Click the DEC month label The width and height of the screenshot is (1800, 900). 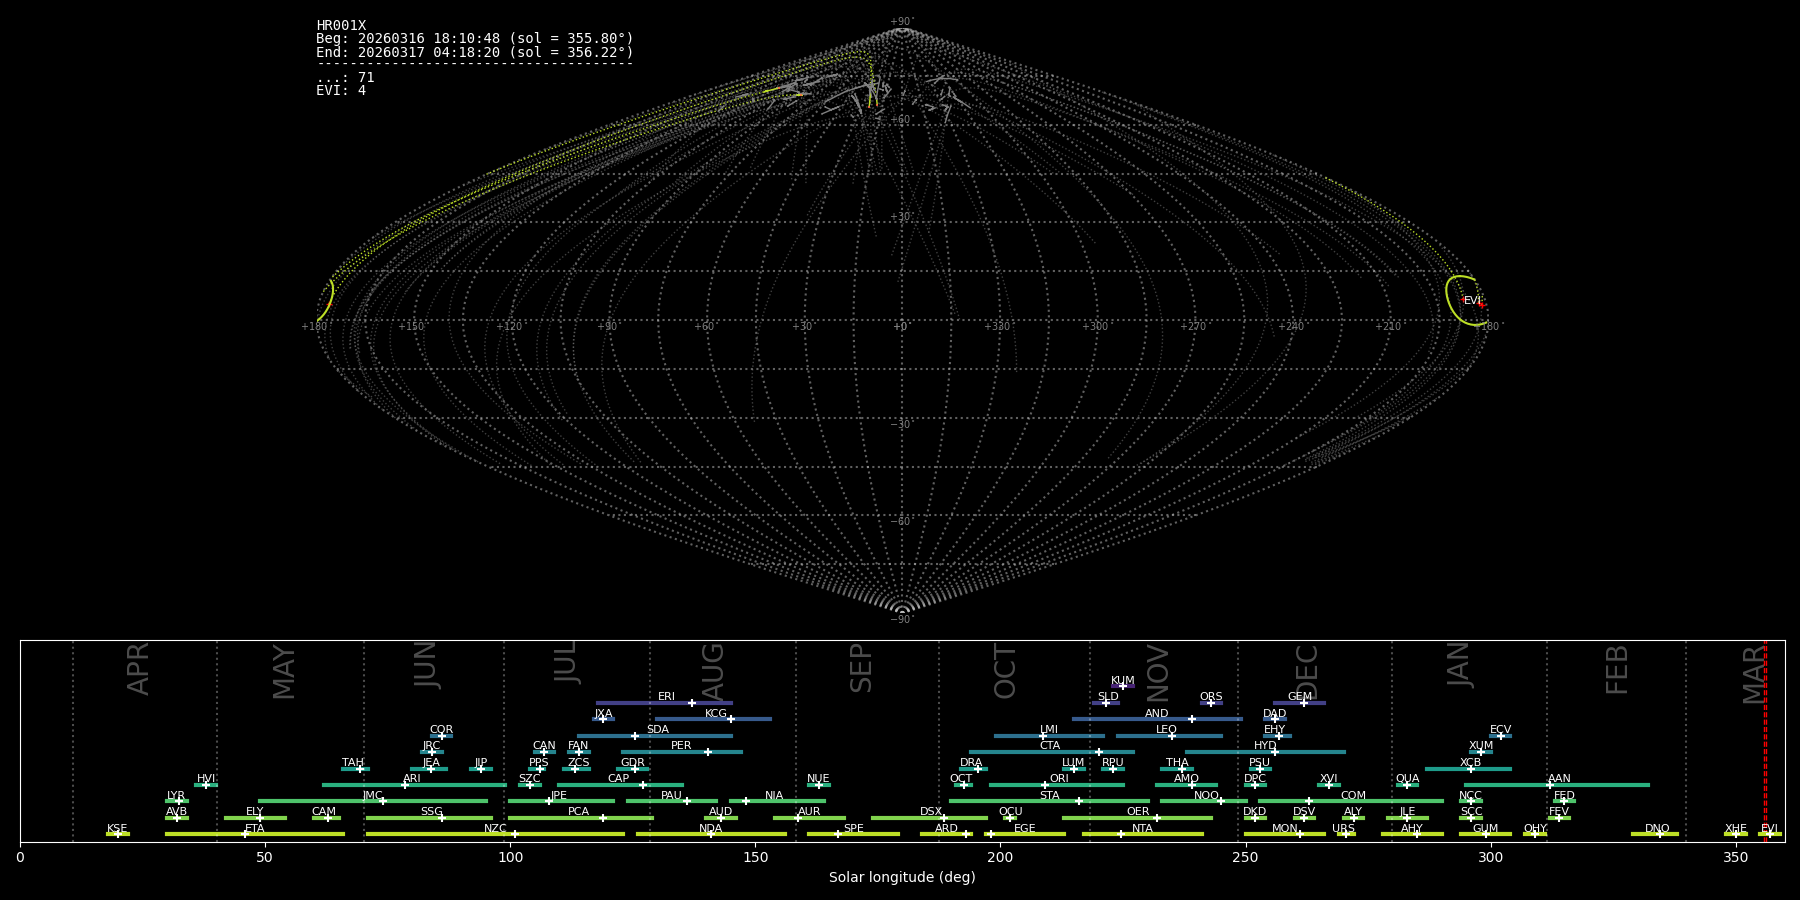point(1307,671)
